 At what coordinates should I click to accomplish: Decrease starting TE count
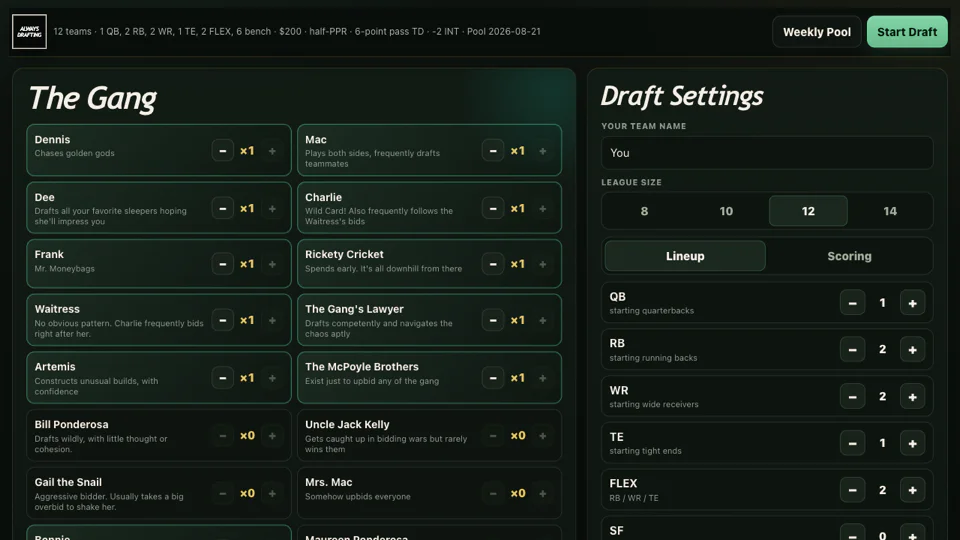click(852, 443)
